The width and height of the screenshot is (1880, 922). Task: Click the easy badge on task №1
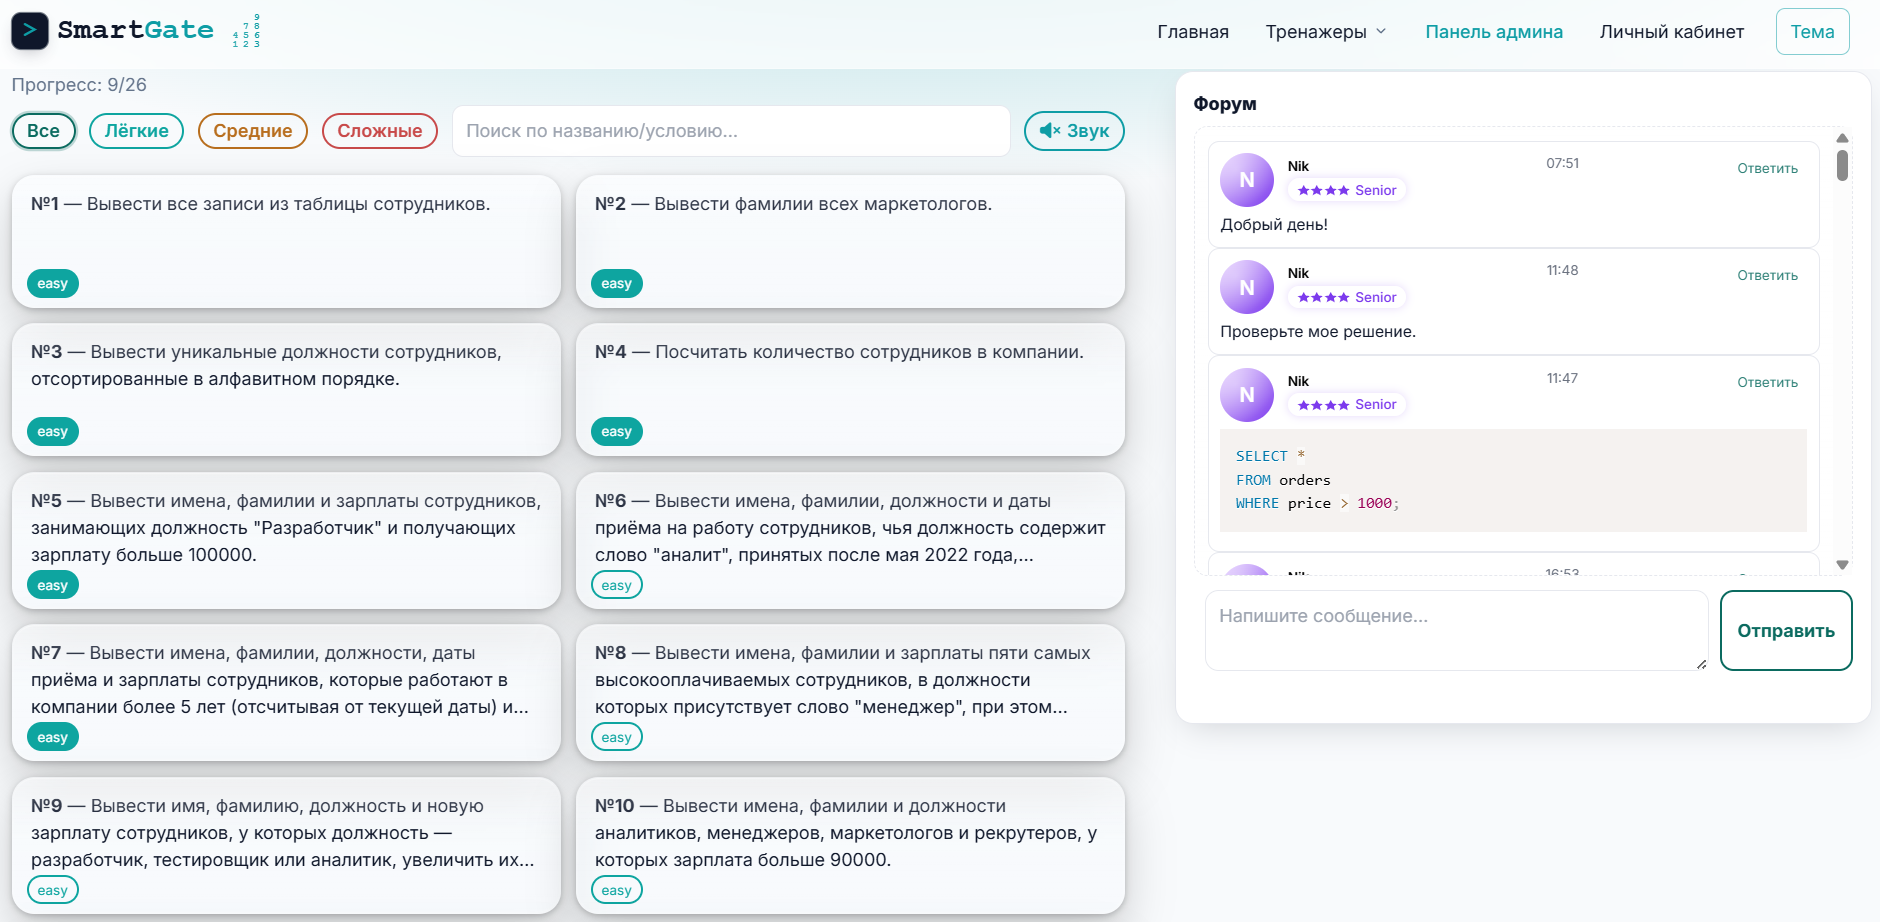click(51, 283)
